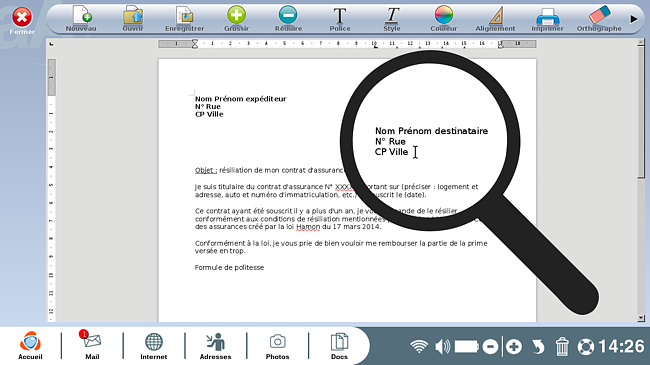
Task: Click the left indent marker on ruler
Action: tap(195, 44)
